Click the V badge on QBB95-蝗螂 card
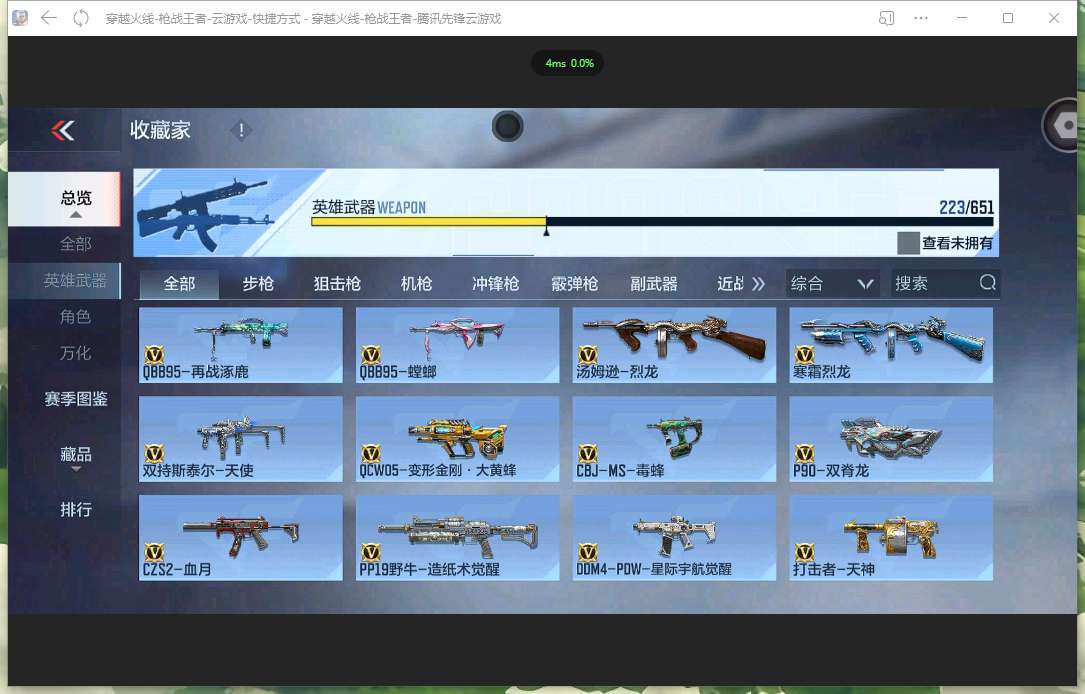The width and height of the screenshot is (1085, 694). tap(371, 355)
